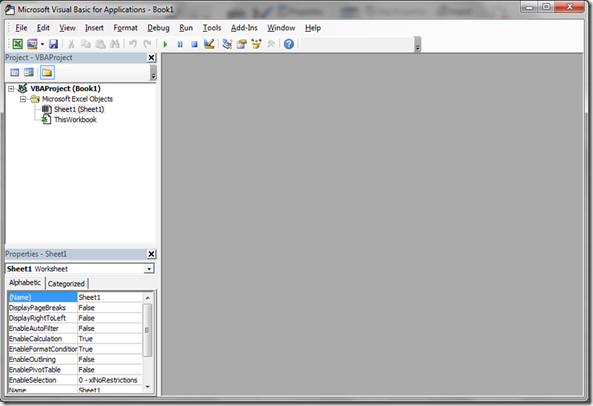Image resolution: width=593 pixels, height=406 pixels.
Task: Open Project Explorer toolbar icon
Action: (227, 44)
